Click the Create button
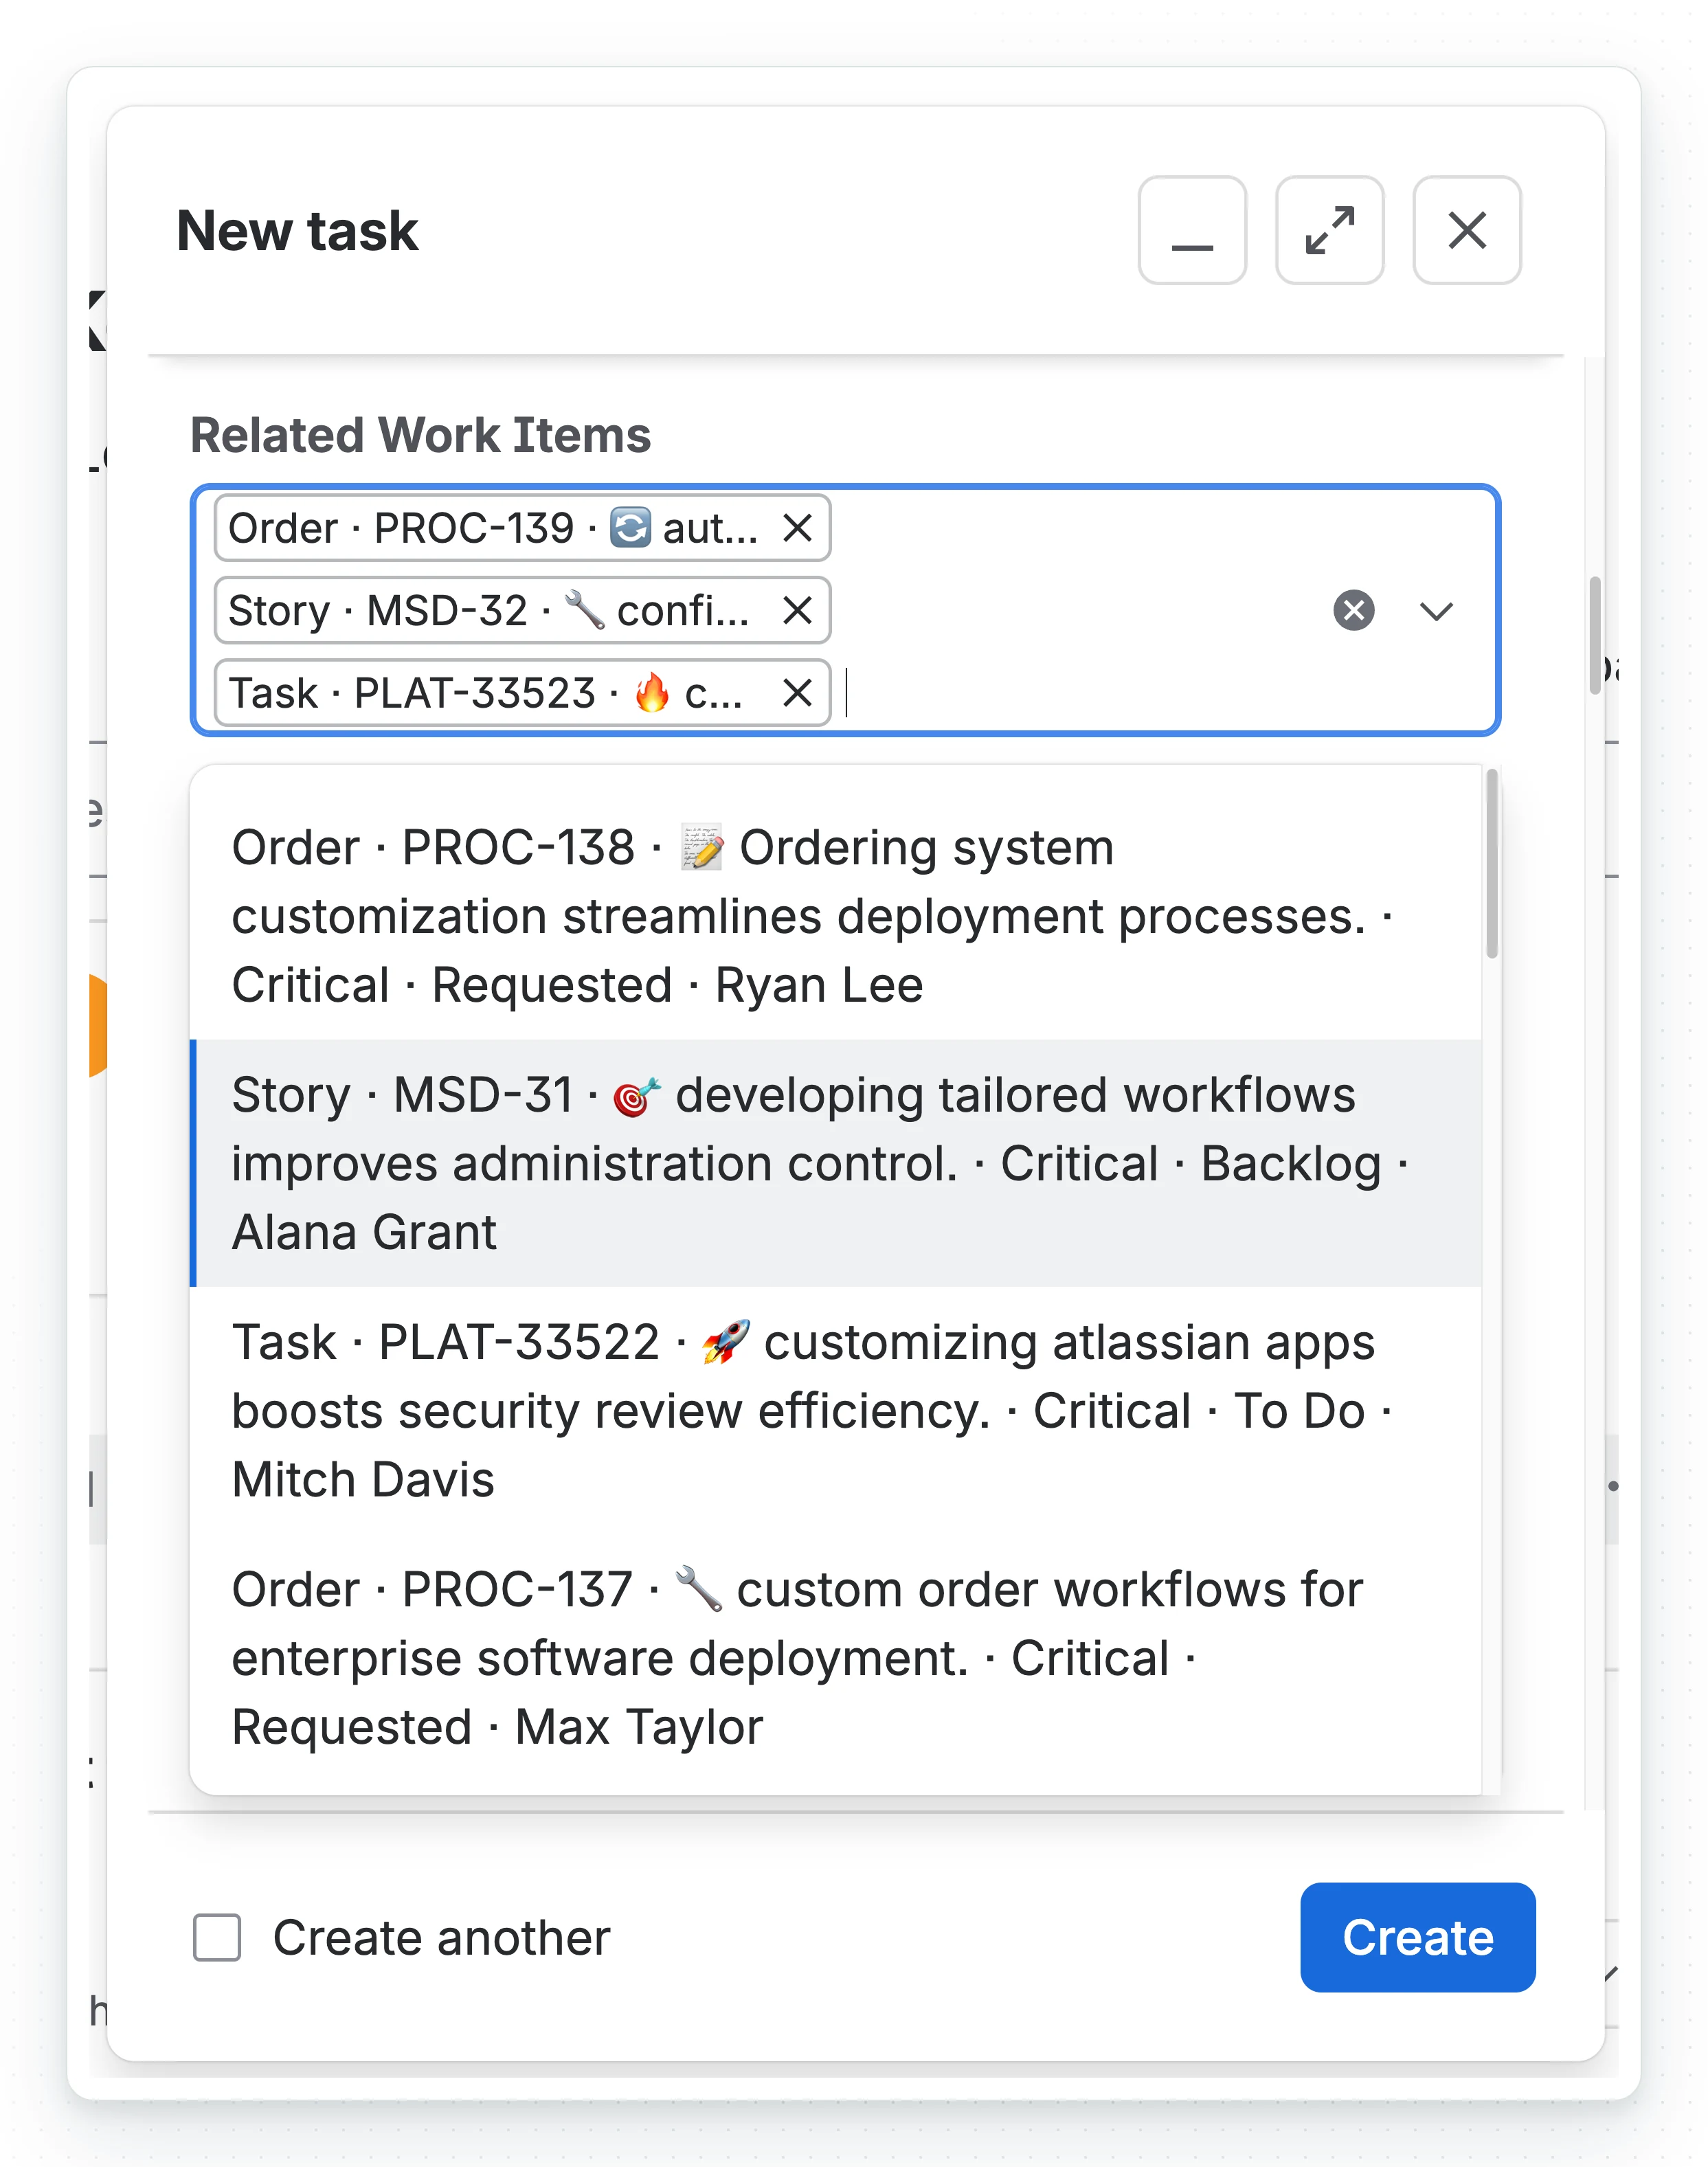Image resolution: width=1708 pixels, height=2167 pixels. pyautogui.click(x=1418, y=1938)
